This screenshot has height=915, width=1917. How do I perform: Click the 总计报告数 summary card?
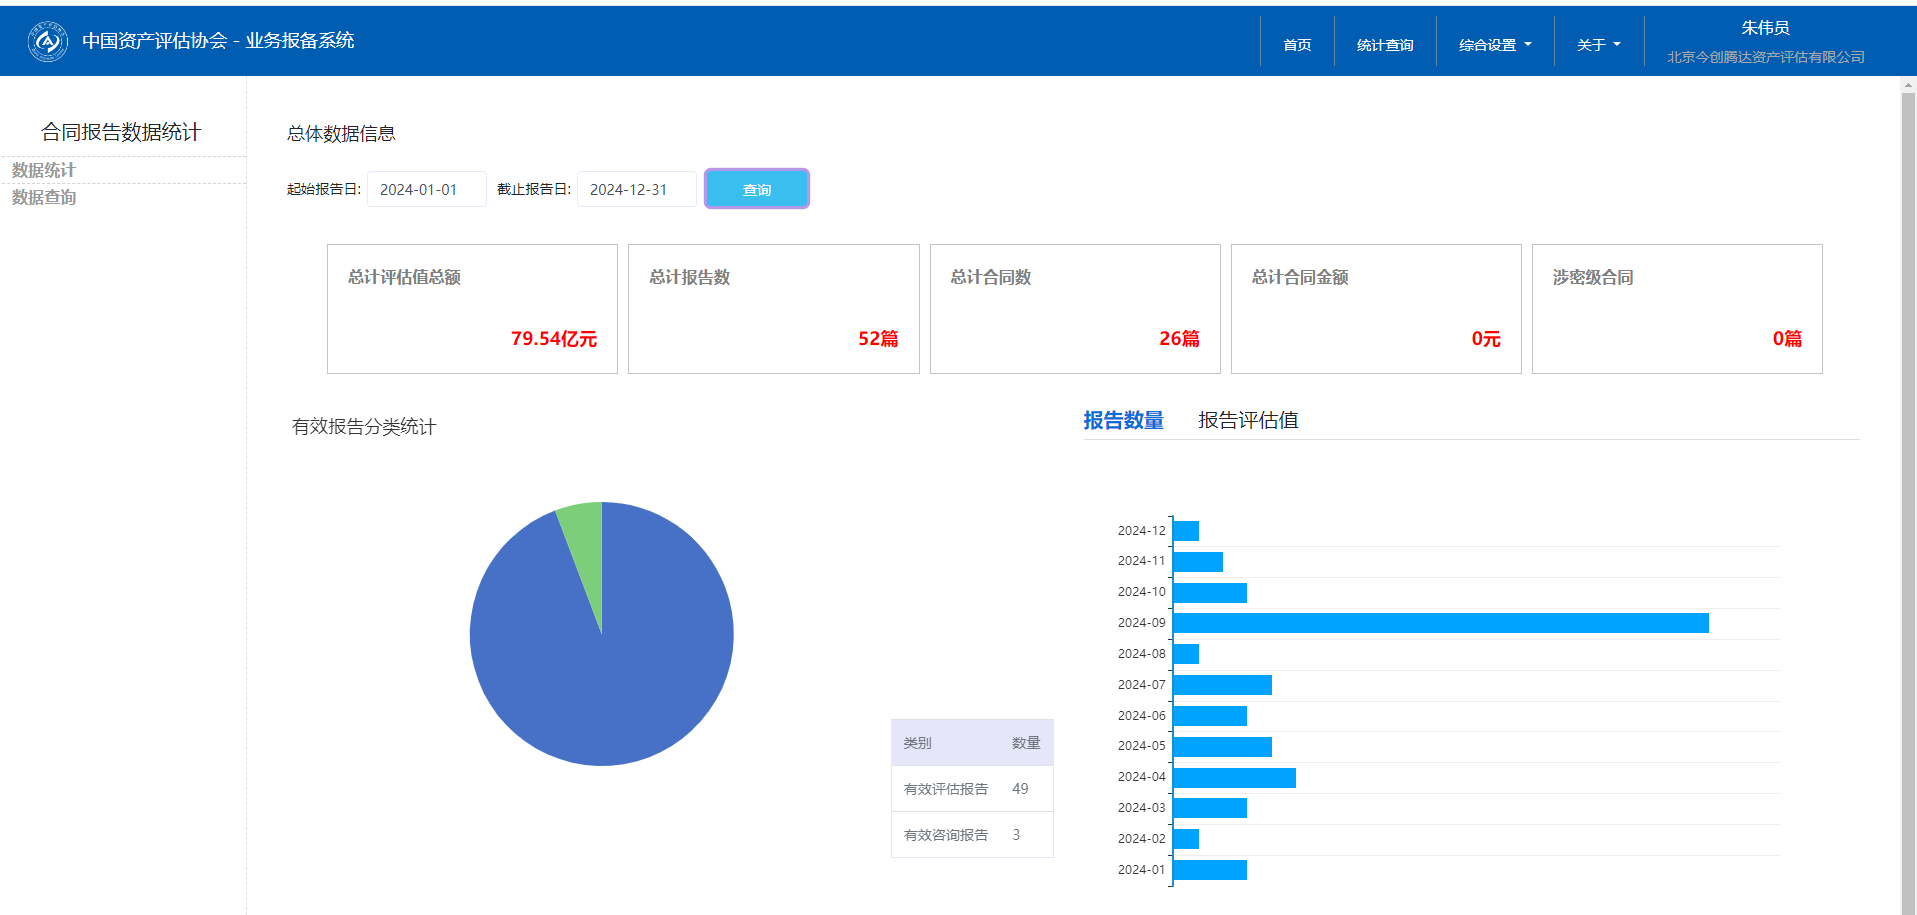(773, 309)
